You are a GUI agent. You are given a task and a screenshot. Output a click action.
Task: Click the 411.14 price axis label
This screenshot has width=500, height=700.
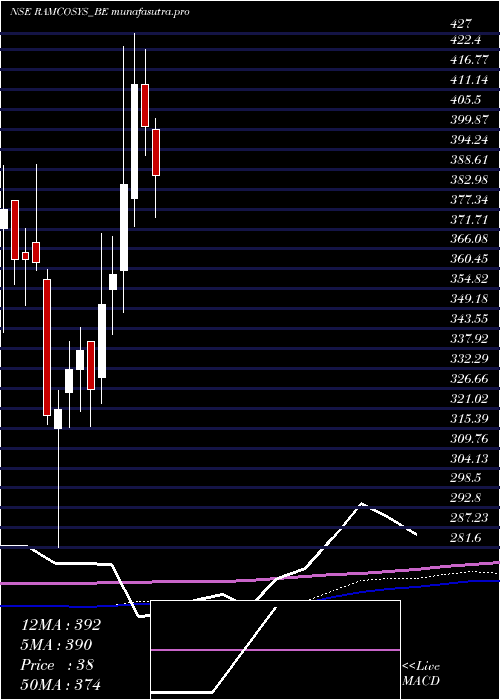(x=468, y=80)
